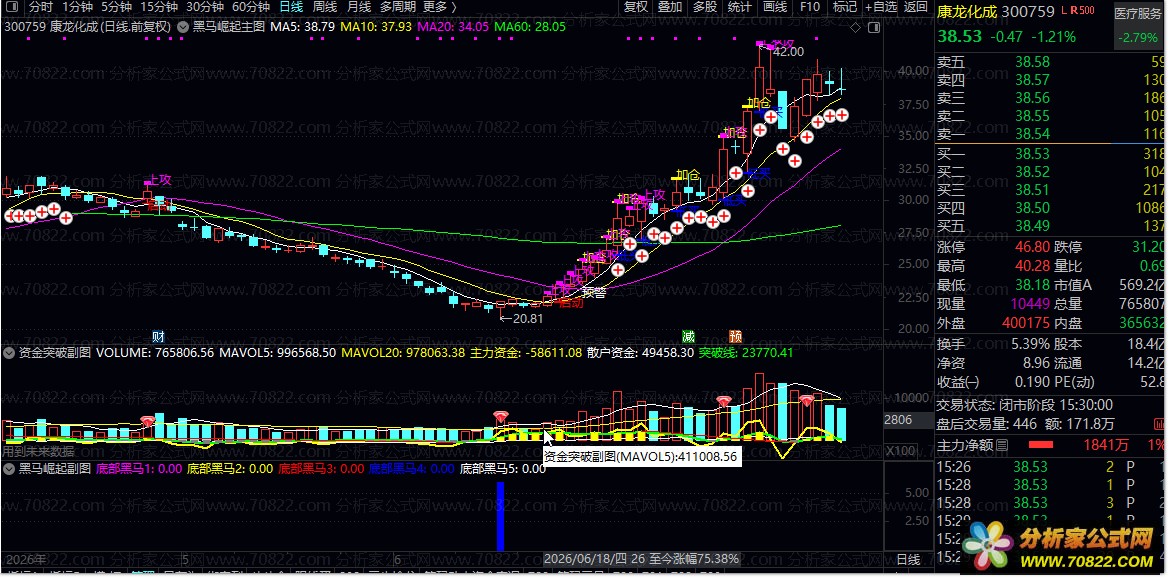Expand the 更多 periods menu
The width and height of the screenshot is (1170, 578).
[x=439, y=7]
